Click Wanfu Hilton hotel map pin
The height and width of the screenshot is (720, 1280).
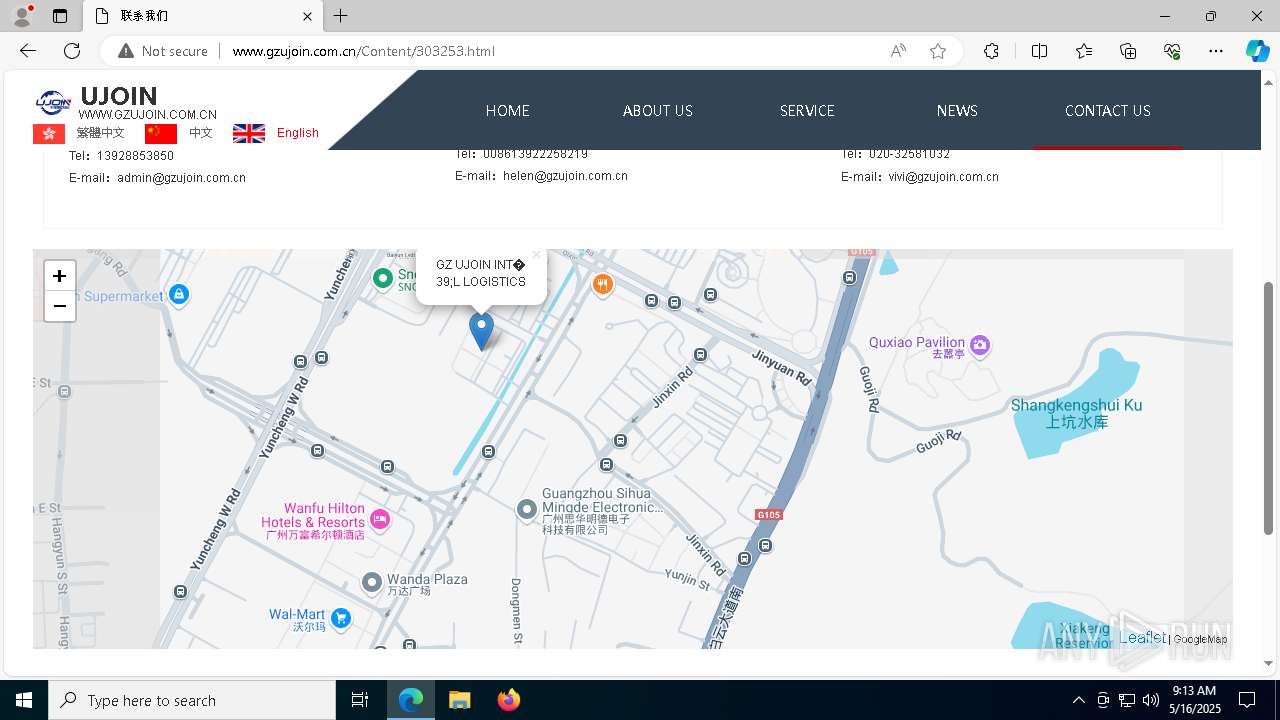(x=379, y=518)
